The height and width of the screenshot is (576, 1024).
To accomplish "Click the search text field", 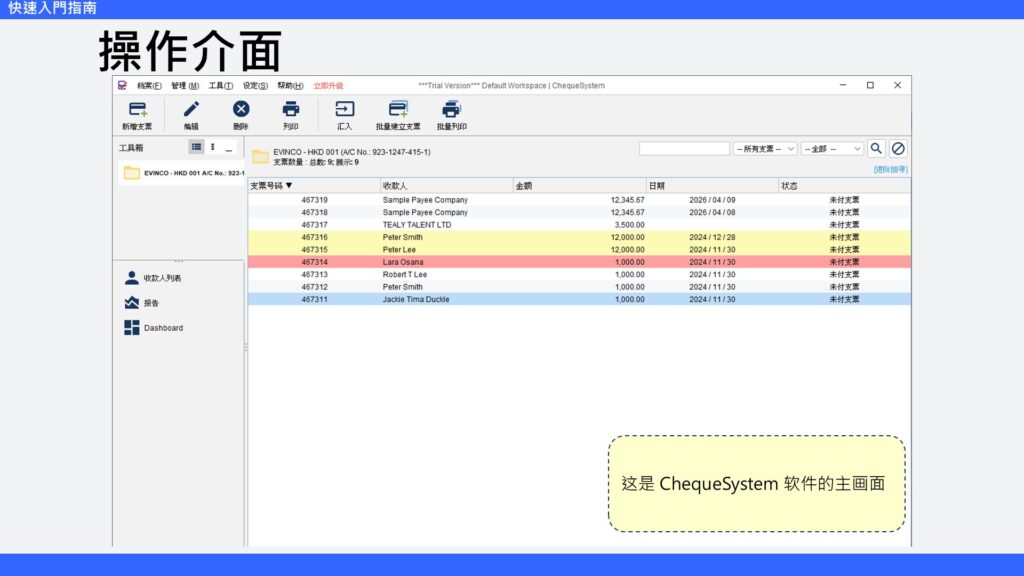I will point(684,149).
